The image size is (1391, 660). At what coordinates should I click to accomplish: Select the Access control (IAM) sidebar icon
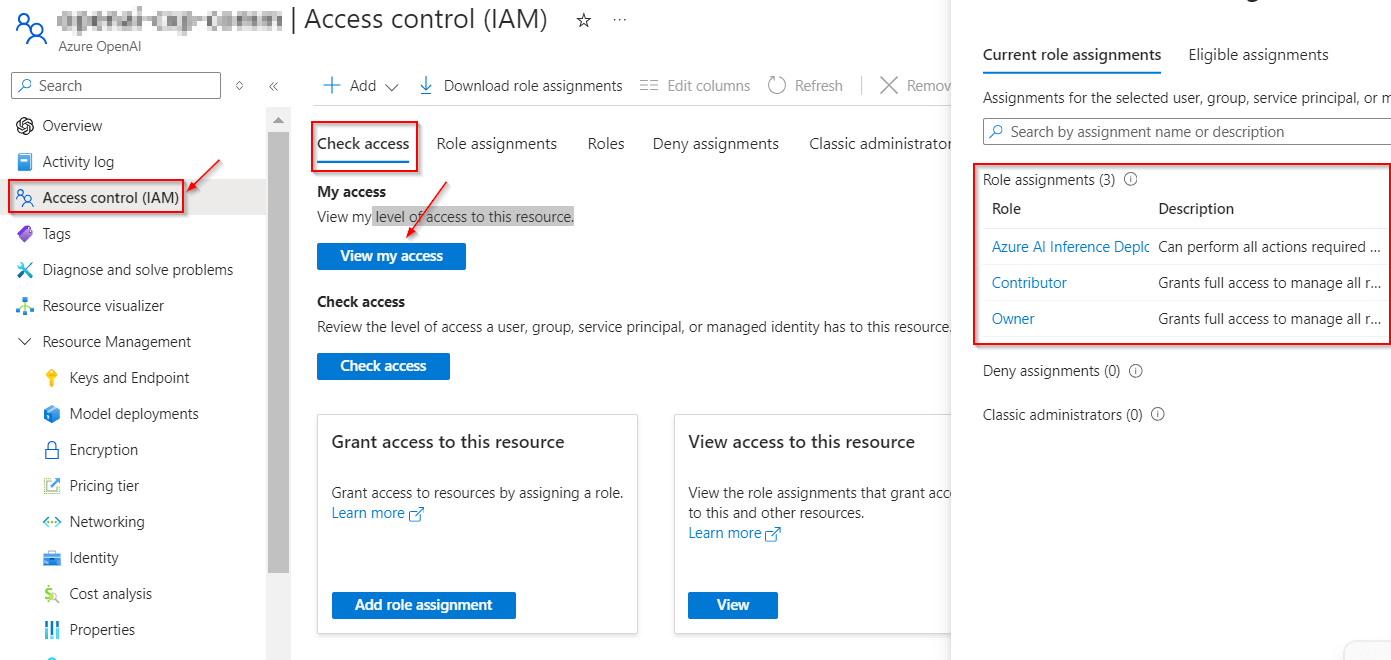coord(25,198)
